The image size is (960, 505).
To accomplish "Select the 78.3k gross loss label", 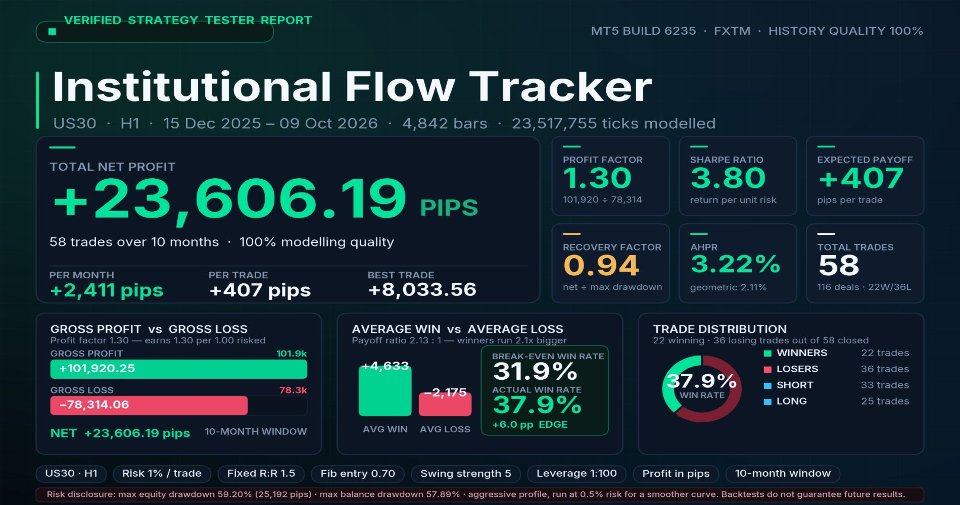I will pyautogui.click(x=293, y=390).
